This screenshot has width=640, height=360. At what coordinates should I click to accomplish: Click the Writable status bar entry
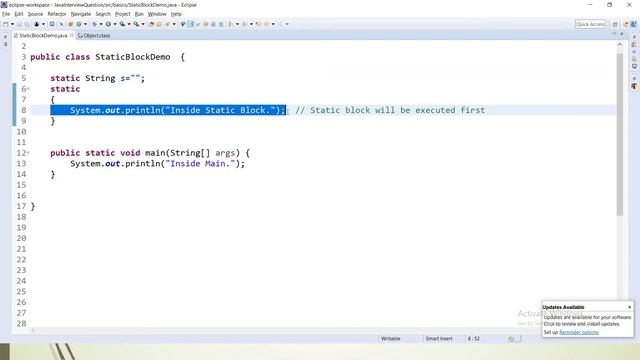tap(391, 338)
